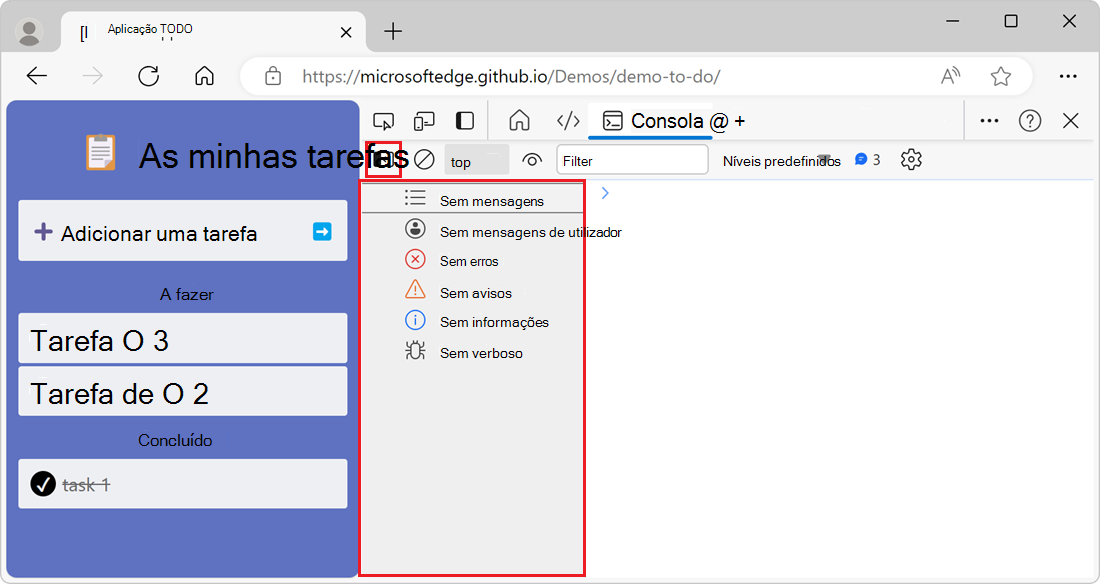This screenshot has height=584, width=1100.
Task: Toggle the live expression eye icon
Action: click(532, 161)
